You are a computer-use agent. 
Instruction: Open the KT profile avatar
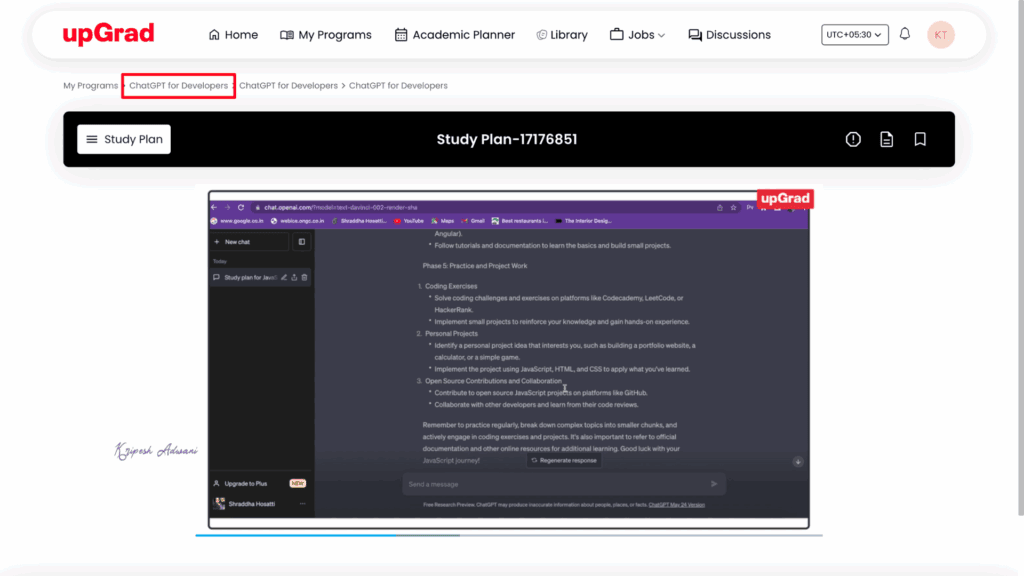(x=940, y=34)
